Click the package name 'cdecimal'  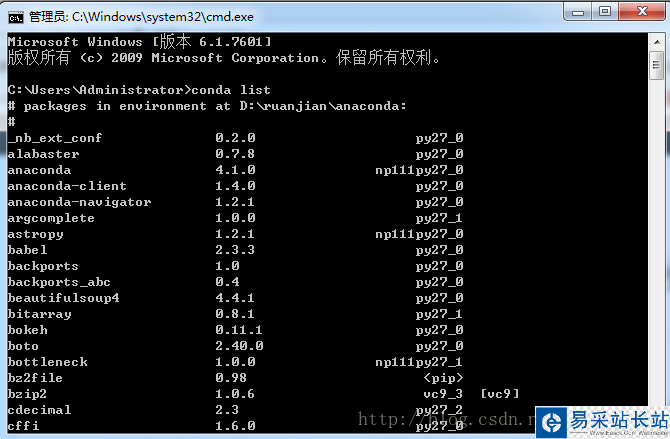39,410
